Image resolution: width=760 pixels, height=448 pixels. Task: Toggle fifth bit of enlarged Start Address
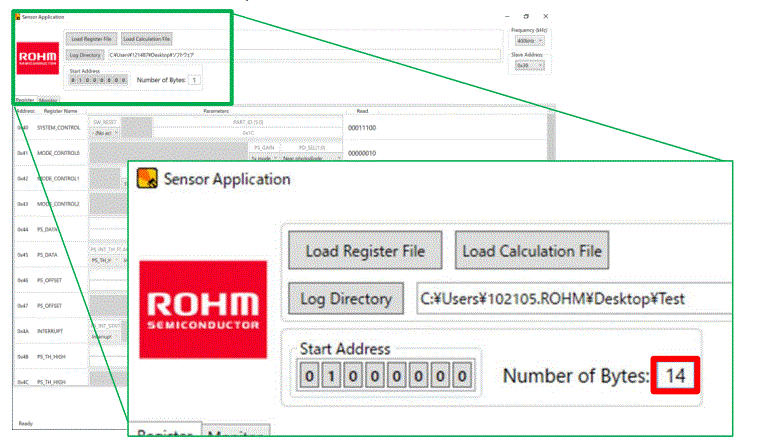pos(397,376)
